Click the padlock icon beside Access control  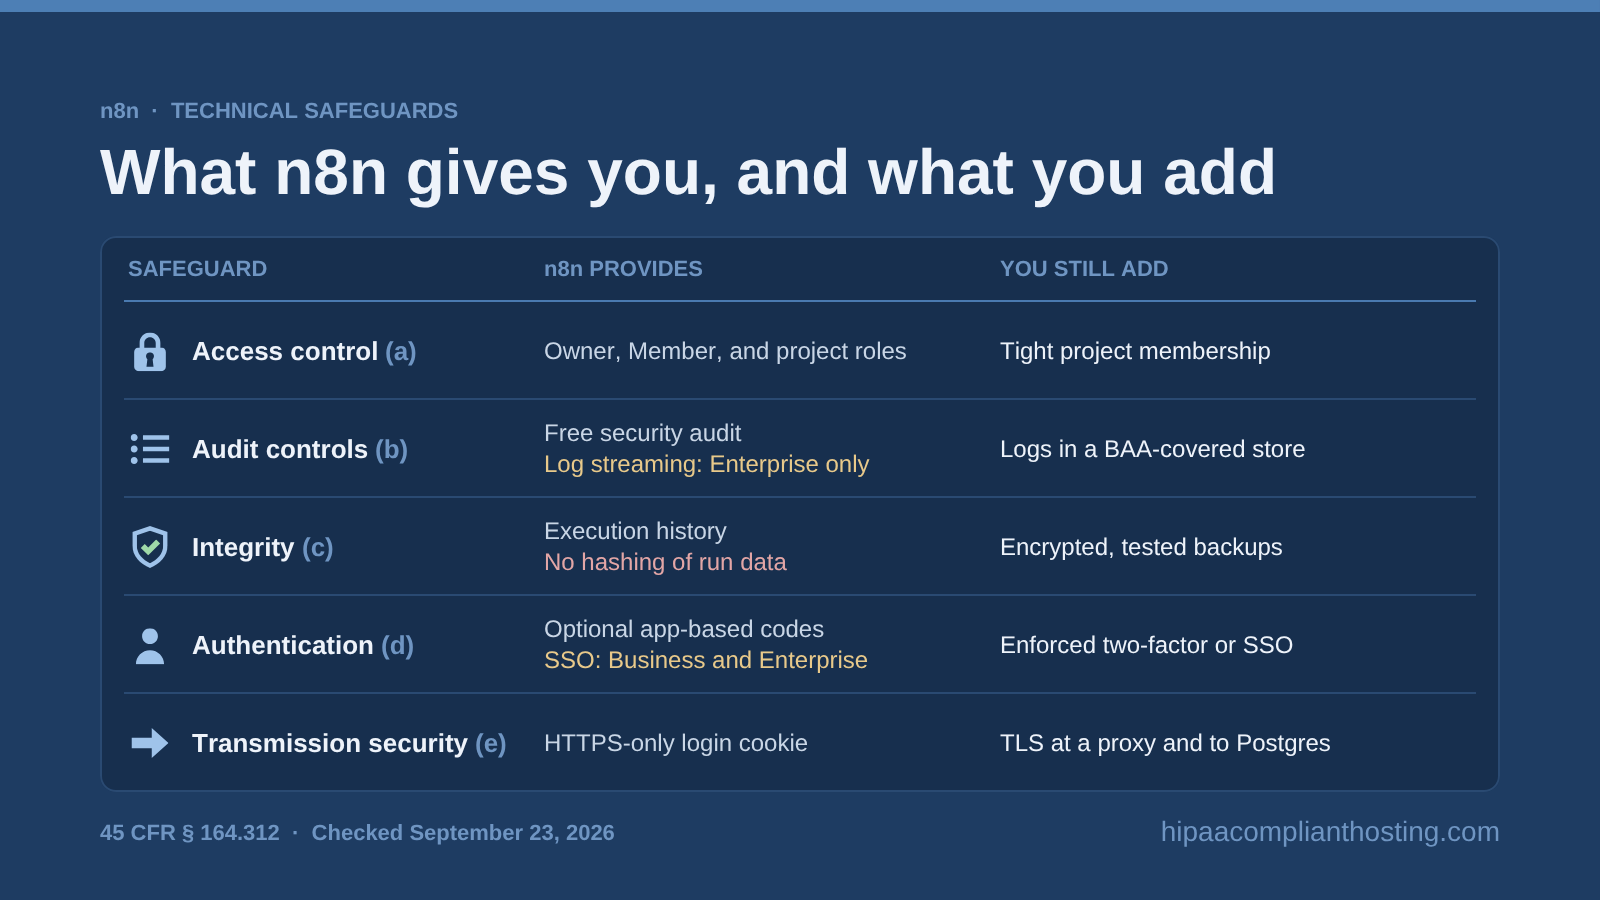pos(150,352)
